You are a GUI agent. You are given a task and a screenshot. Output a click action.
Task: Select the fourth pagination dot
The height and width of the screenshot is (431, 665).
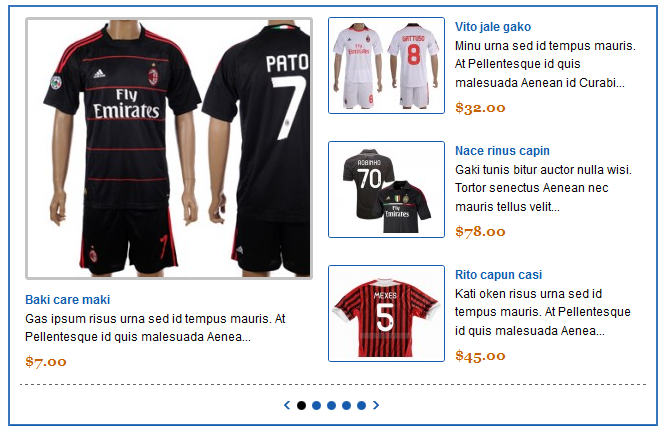click(x=346, y=406)
